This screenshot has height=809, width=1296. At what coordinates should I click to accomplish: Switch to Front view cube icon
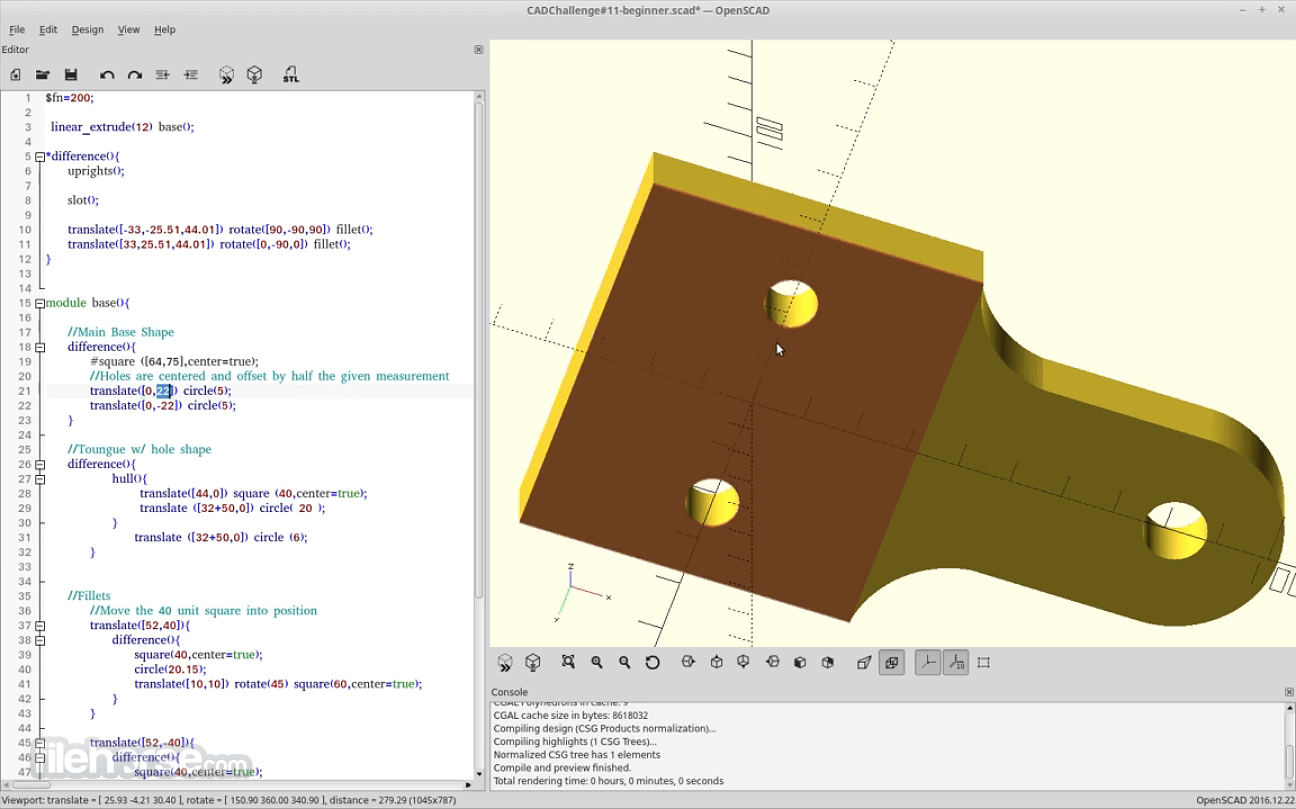coord(800,662)
